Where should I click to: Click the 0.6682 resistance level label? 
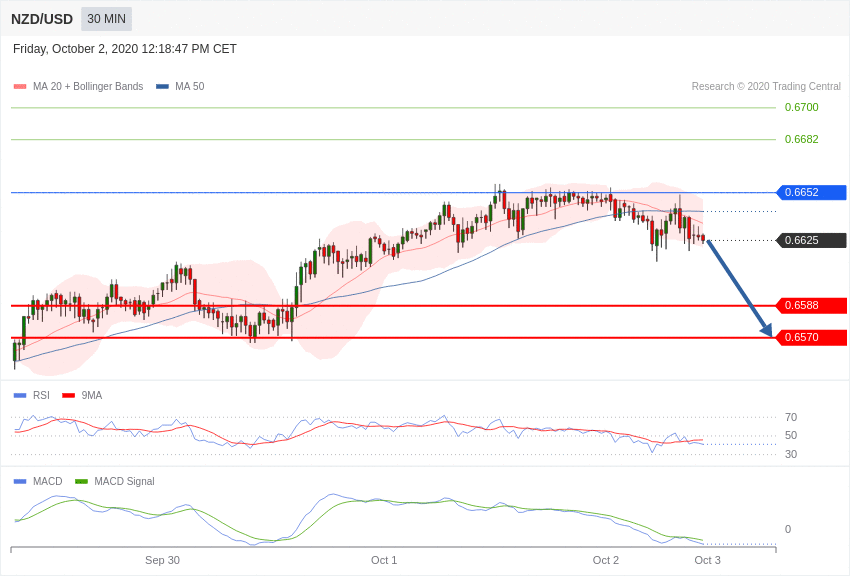[x=801, y=139]
